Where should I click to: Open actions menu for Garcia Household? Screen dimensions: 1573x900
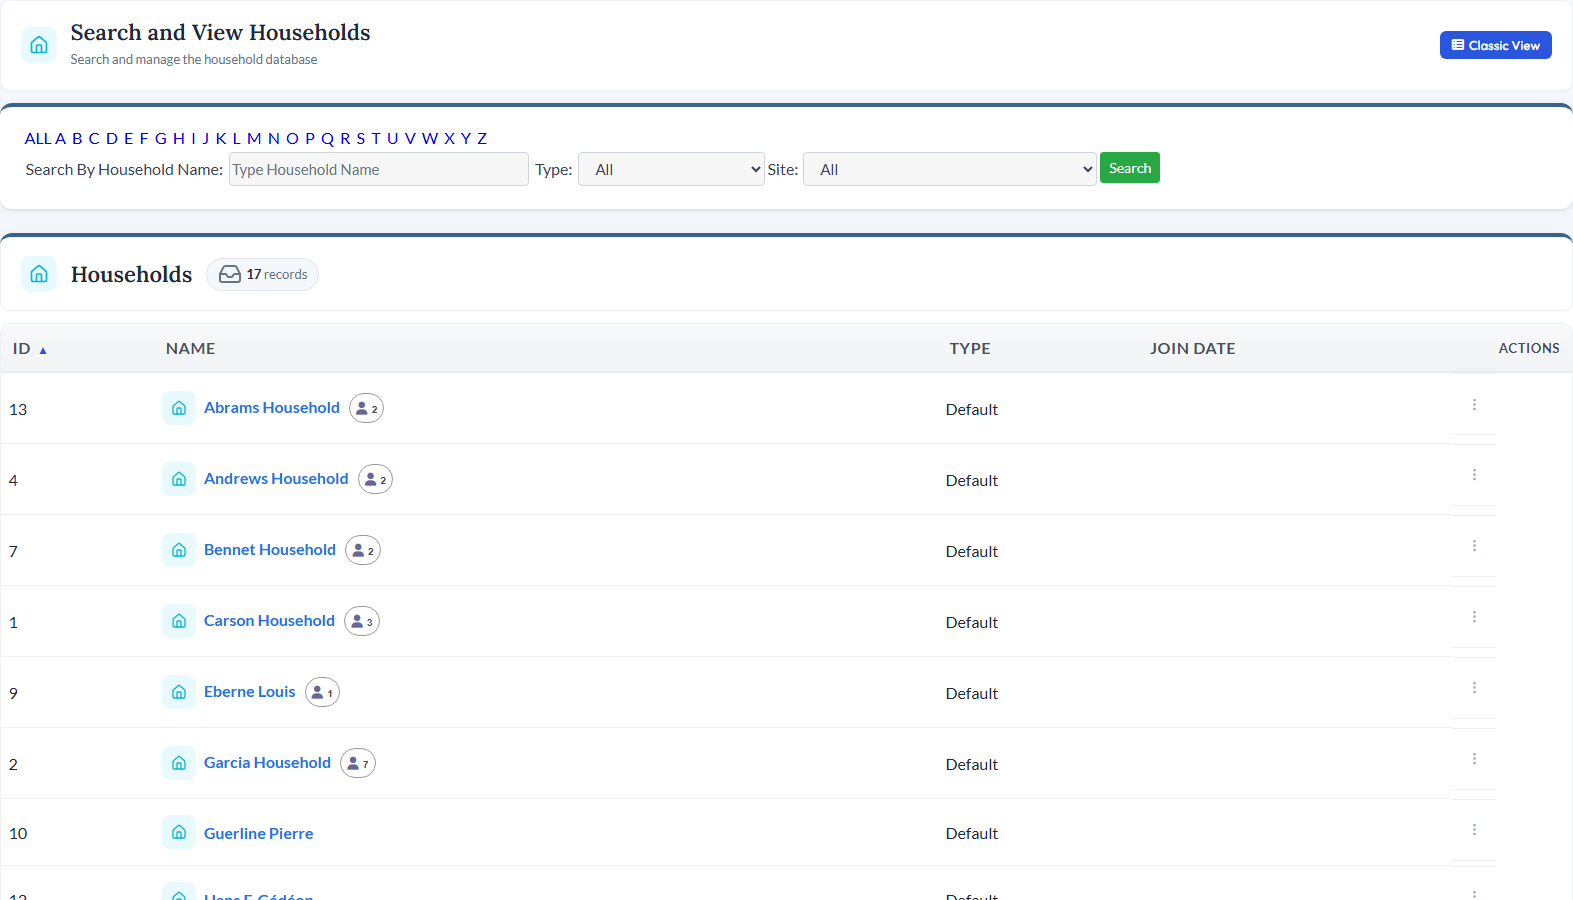[1474, 759]
